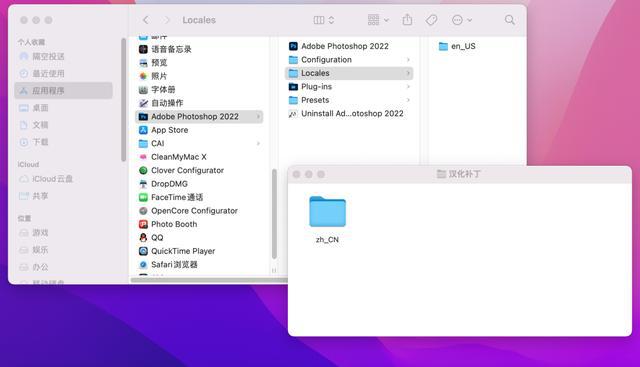Click the Finder back navigation arrow
This screenshot has height=367, width=640.
(146, 20)
